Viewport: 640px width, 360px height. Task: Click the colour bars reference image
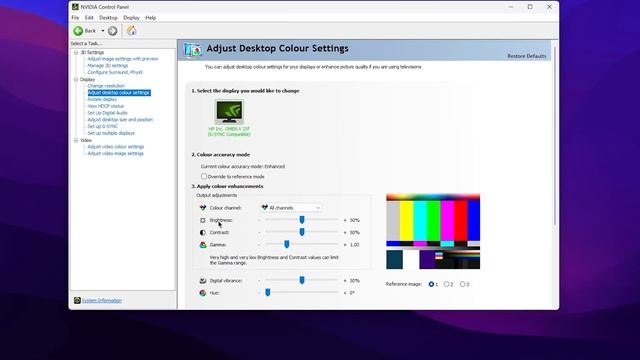click(433, 231)
